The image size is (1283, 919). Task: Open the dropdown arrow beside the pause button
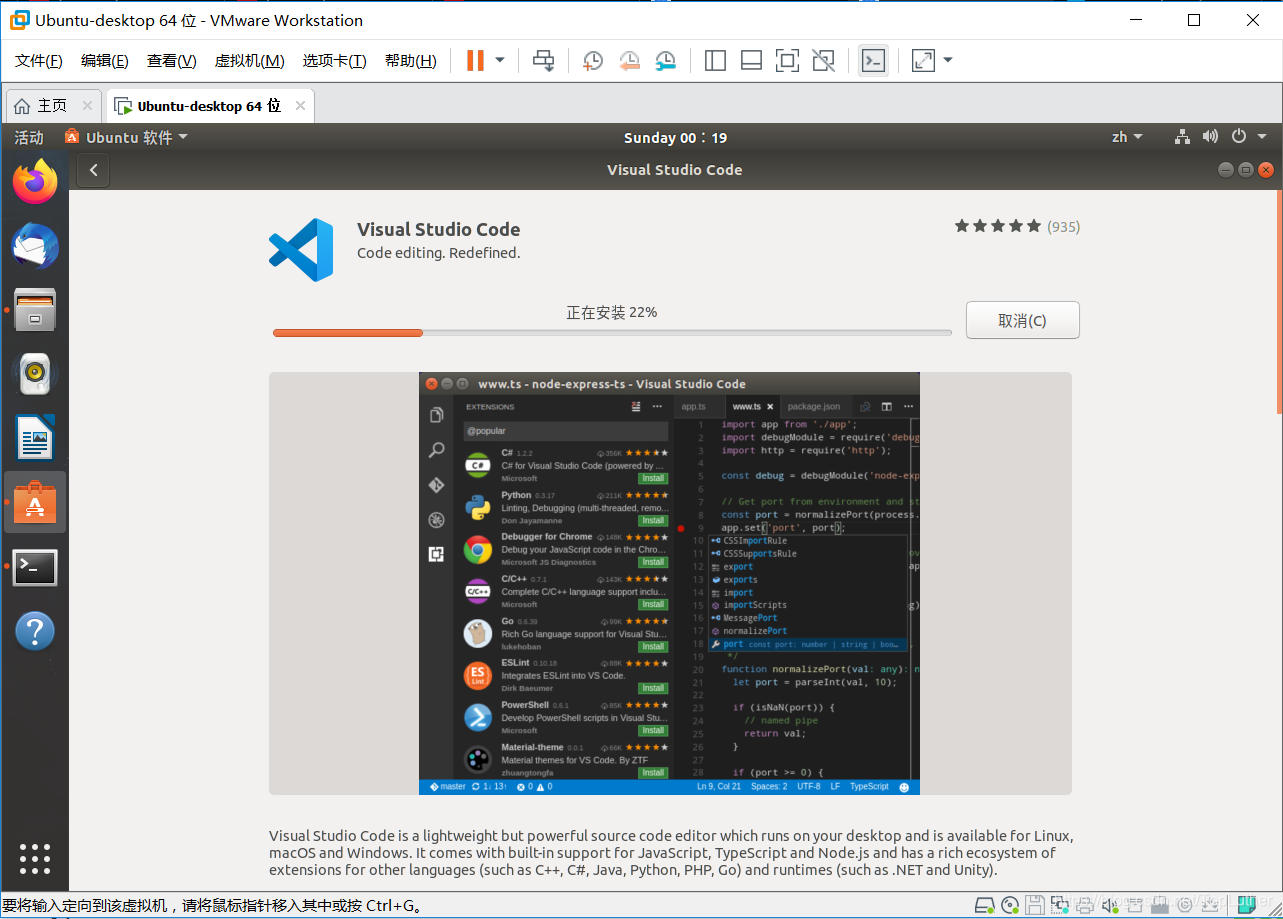pos(500,61)
